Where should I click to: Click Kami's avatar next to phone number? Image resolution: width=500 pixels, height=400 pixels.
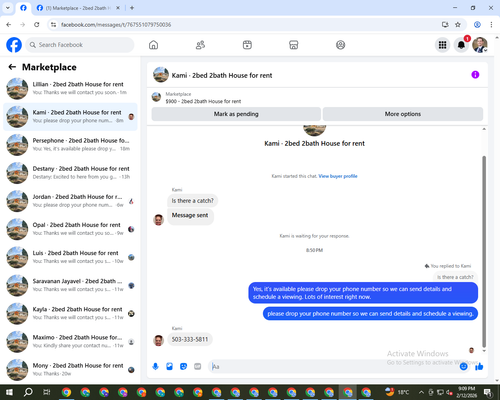click(x=158, y=340)
